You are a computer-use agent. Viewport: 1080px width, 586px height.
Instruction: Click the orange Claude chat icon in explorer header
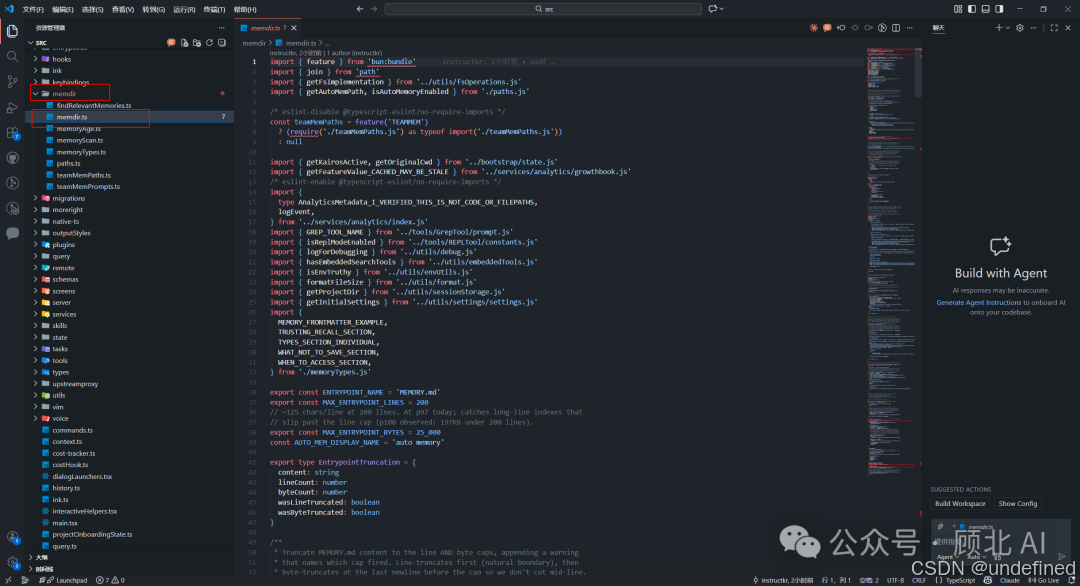pos(172,43)
